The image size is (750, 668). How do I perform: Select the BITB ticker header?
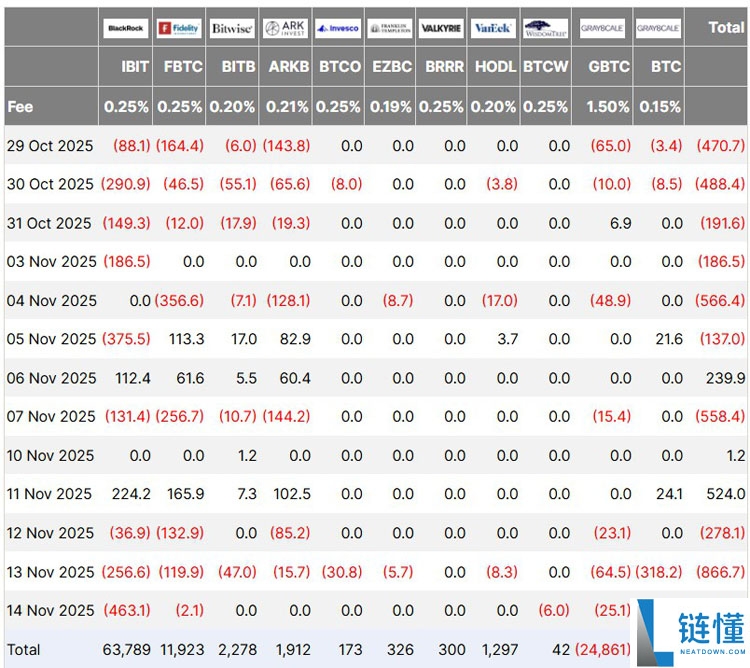tap(238, 66)
